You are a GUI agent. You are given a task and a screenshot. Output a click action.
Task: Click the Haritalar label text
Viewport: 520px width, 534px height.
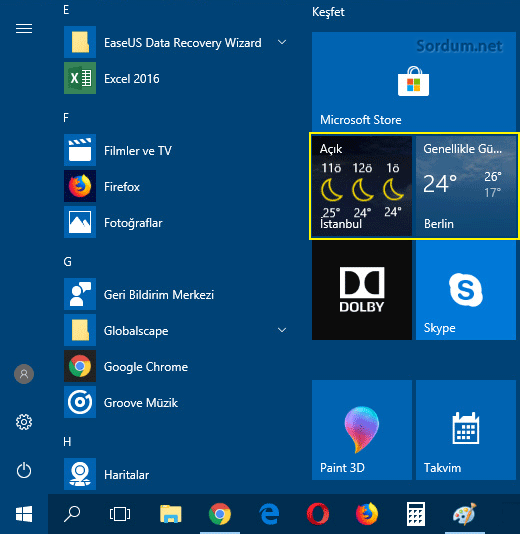point(127,475)
